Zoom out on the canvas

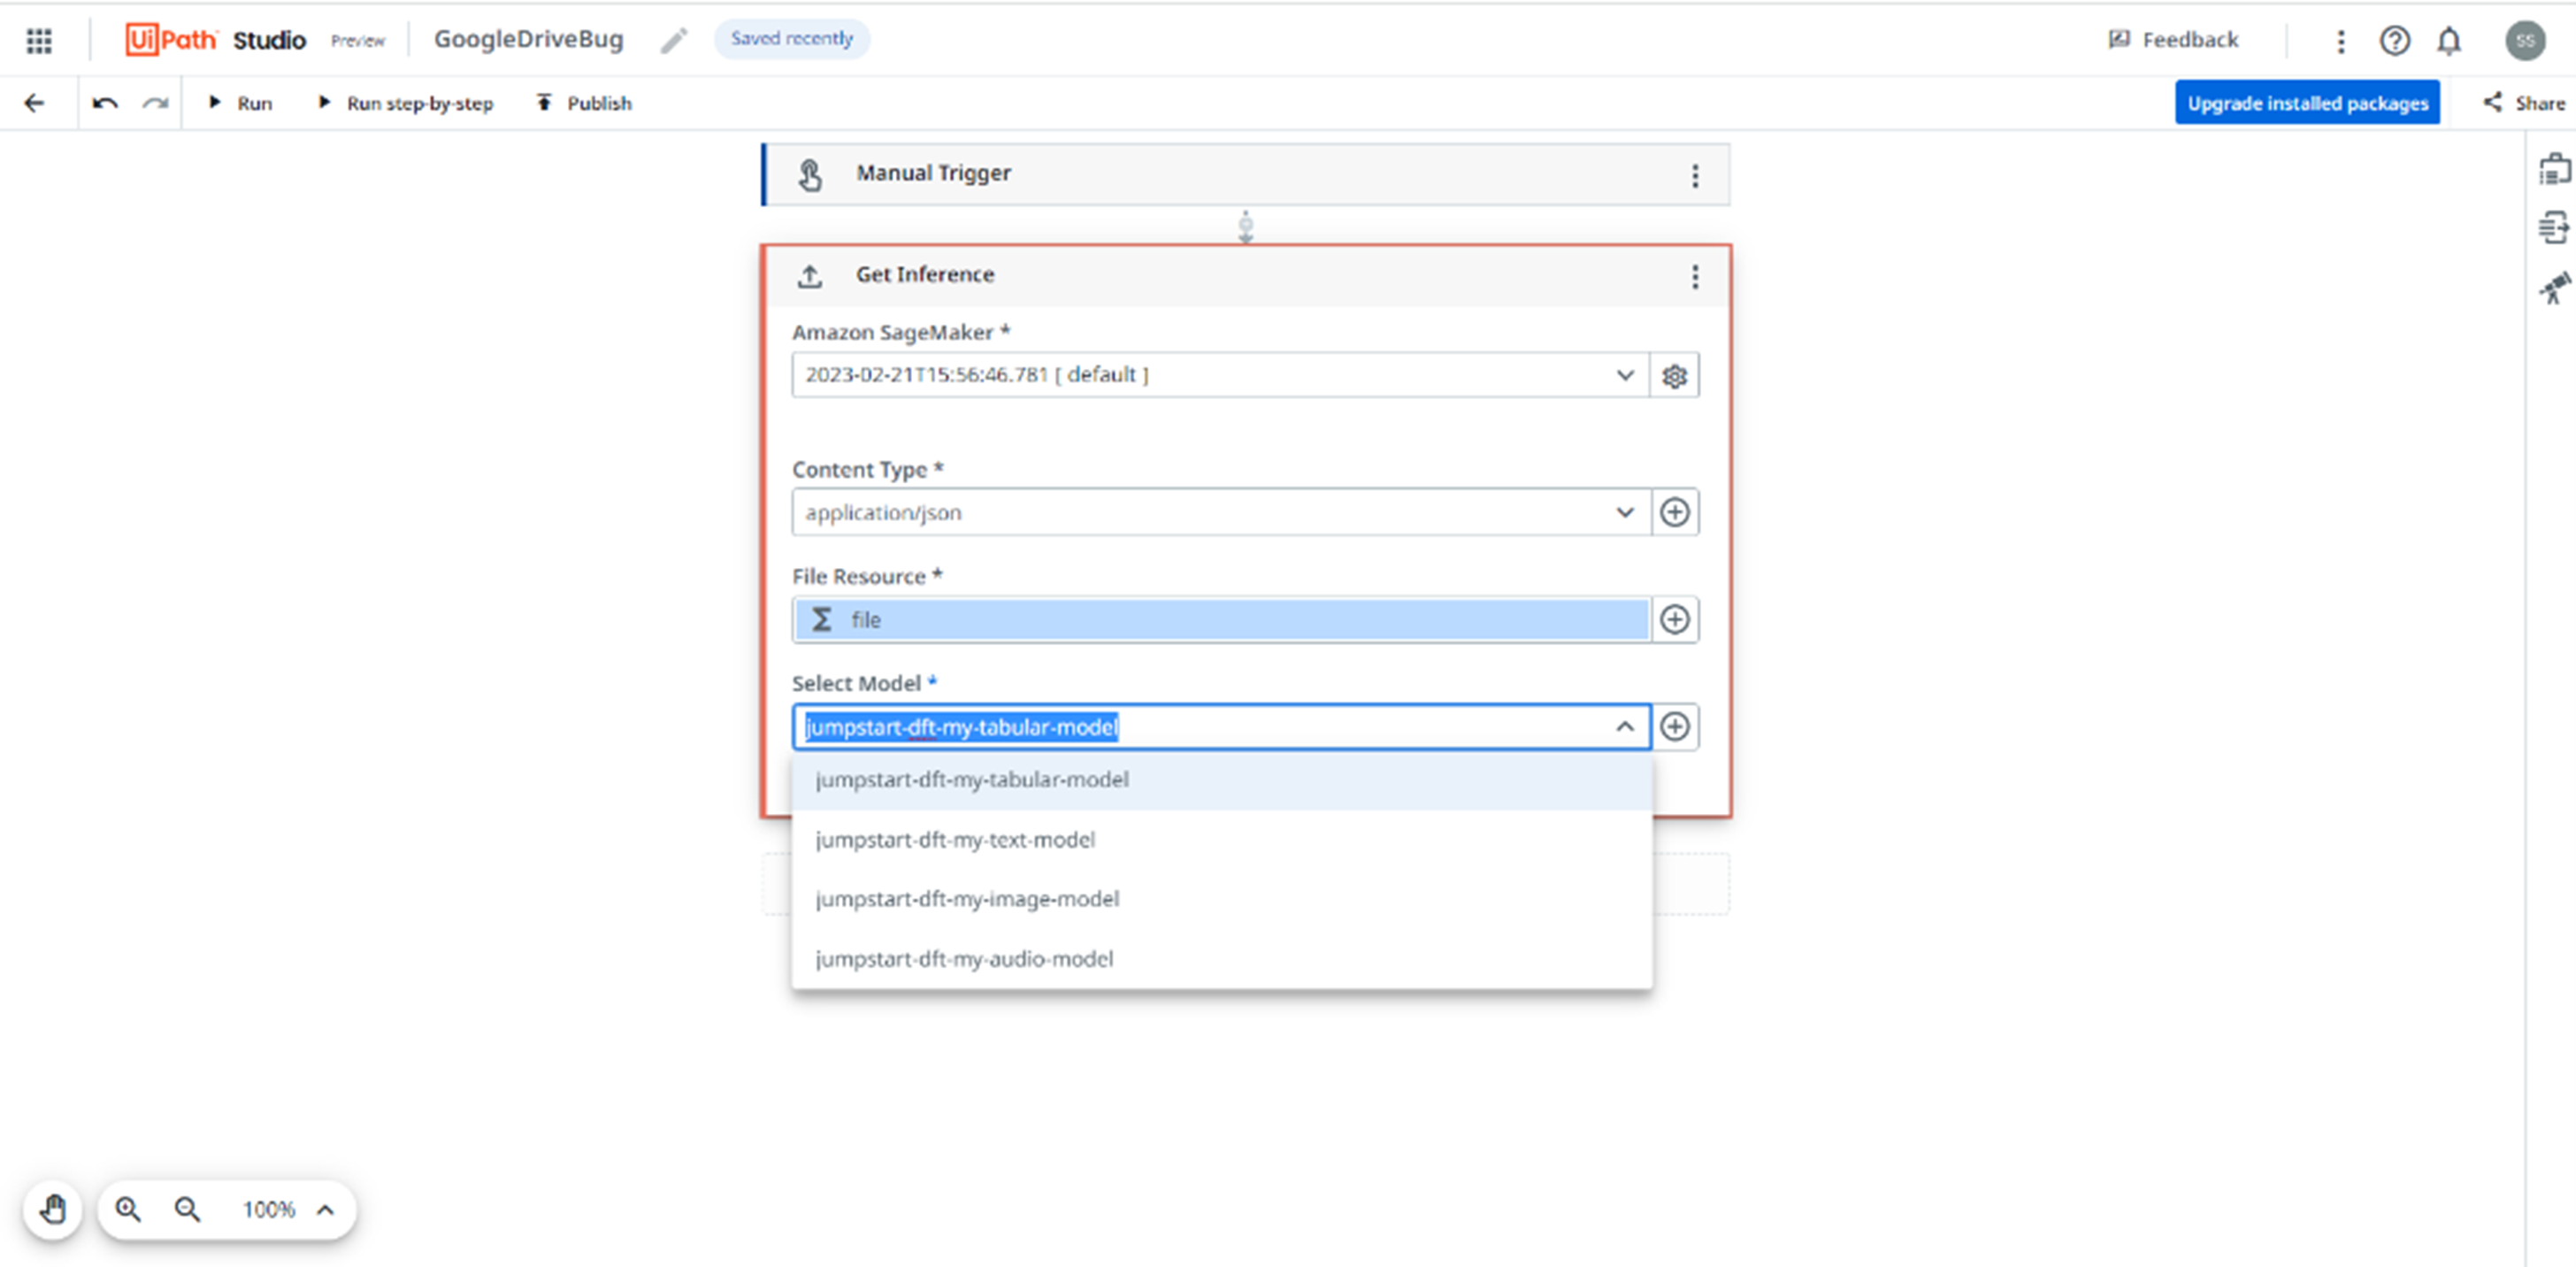coord(188,1210)
